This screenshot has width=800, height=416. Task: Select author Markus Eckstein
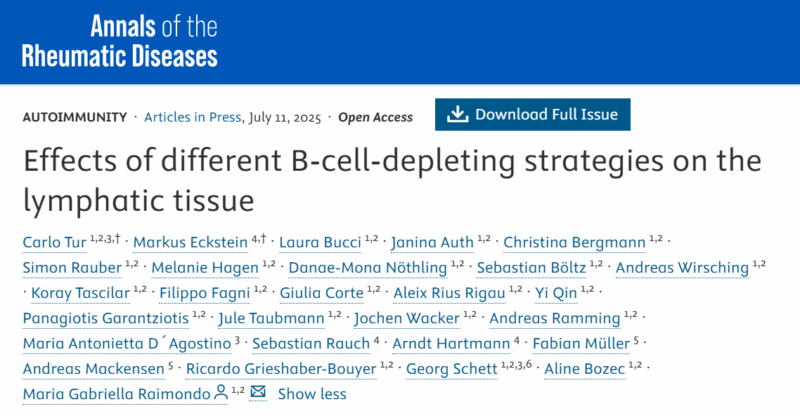pos(190,242)
